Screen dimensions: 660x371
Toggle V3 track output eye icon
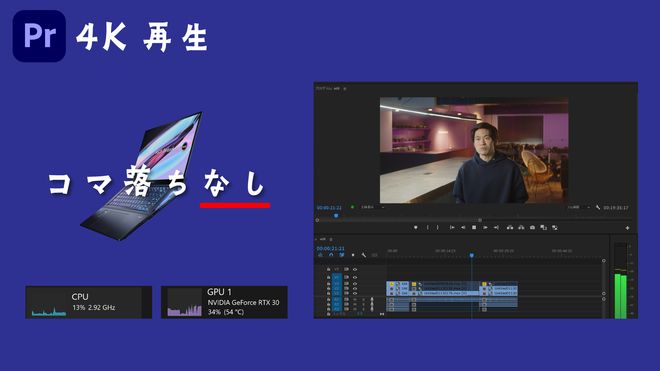point(355,284)
